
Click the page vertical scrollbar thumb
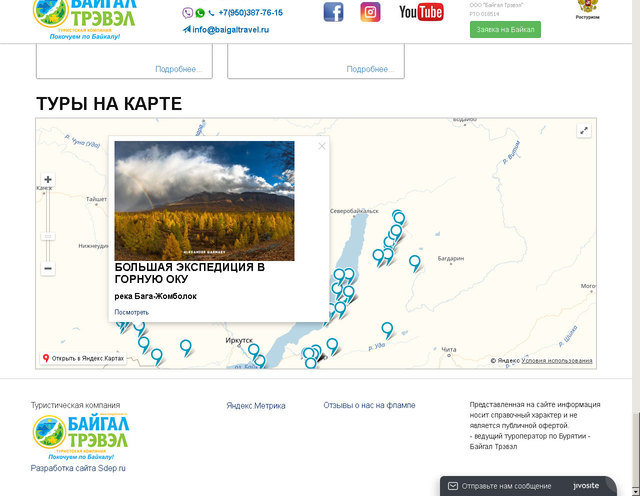pyautogui.click(x=636, y=449)
